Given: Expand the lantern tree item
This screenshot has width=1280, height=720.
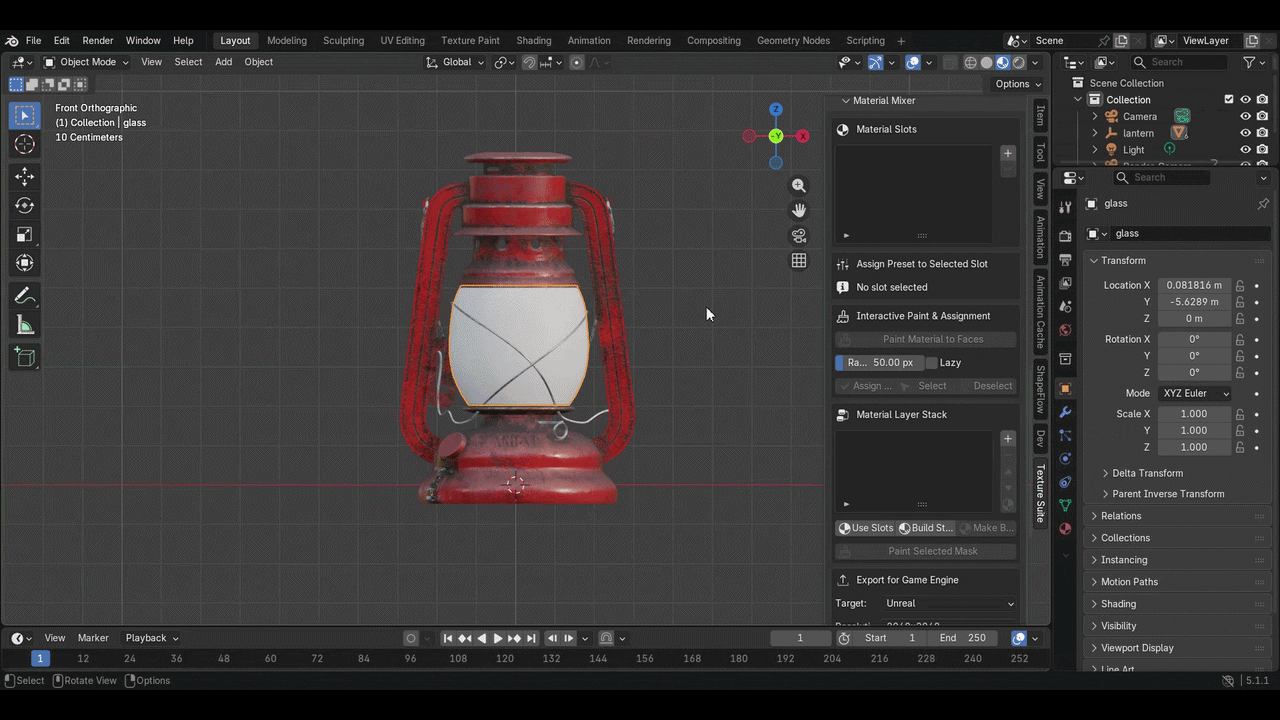Looking at the screenshot, I should point(1095,133).
